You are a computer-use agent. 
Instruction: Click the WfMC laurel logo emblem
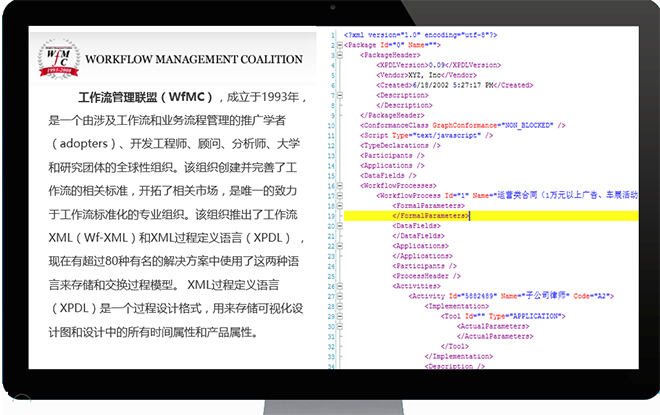[59, 59]
